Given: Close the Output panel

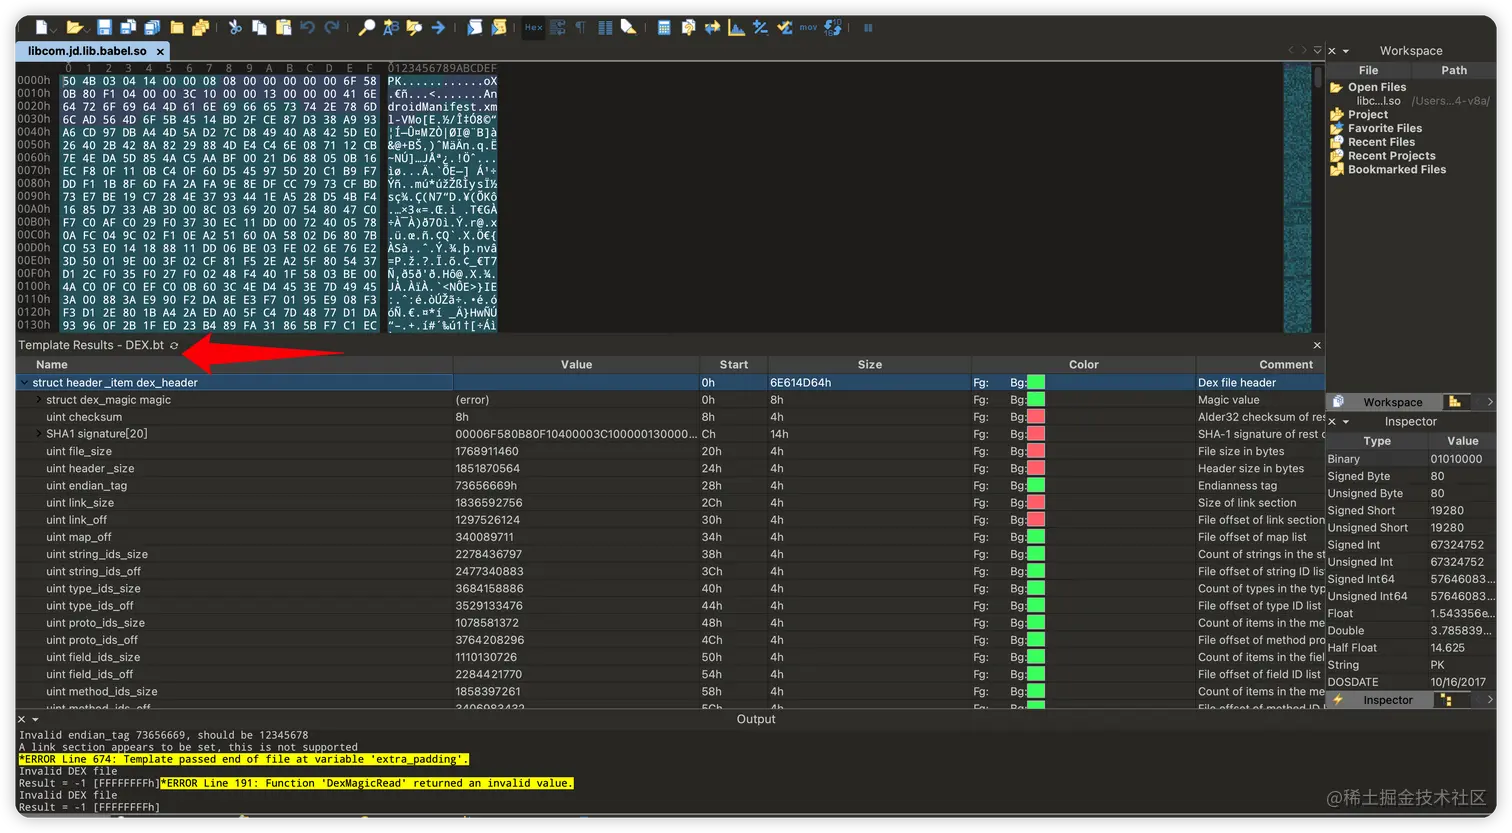Looking at the screenshot, I should tap(22, 719).
